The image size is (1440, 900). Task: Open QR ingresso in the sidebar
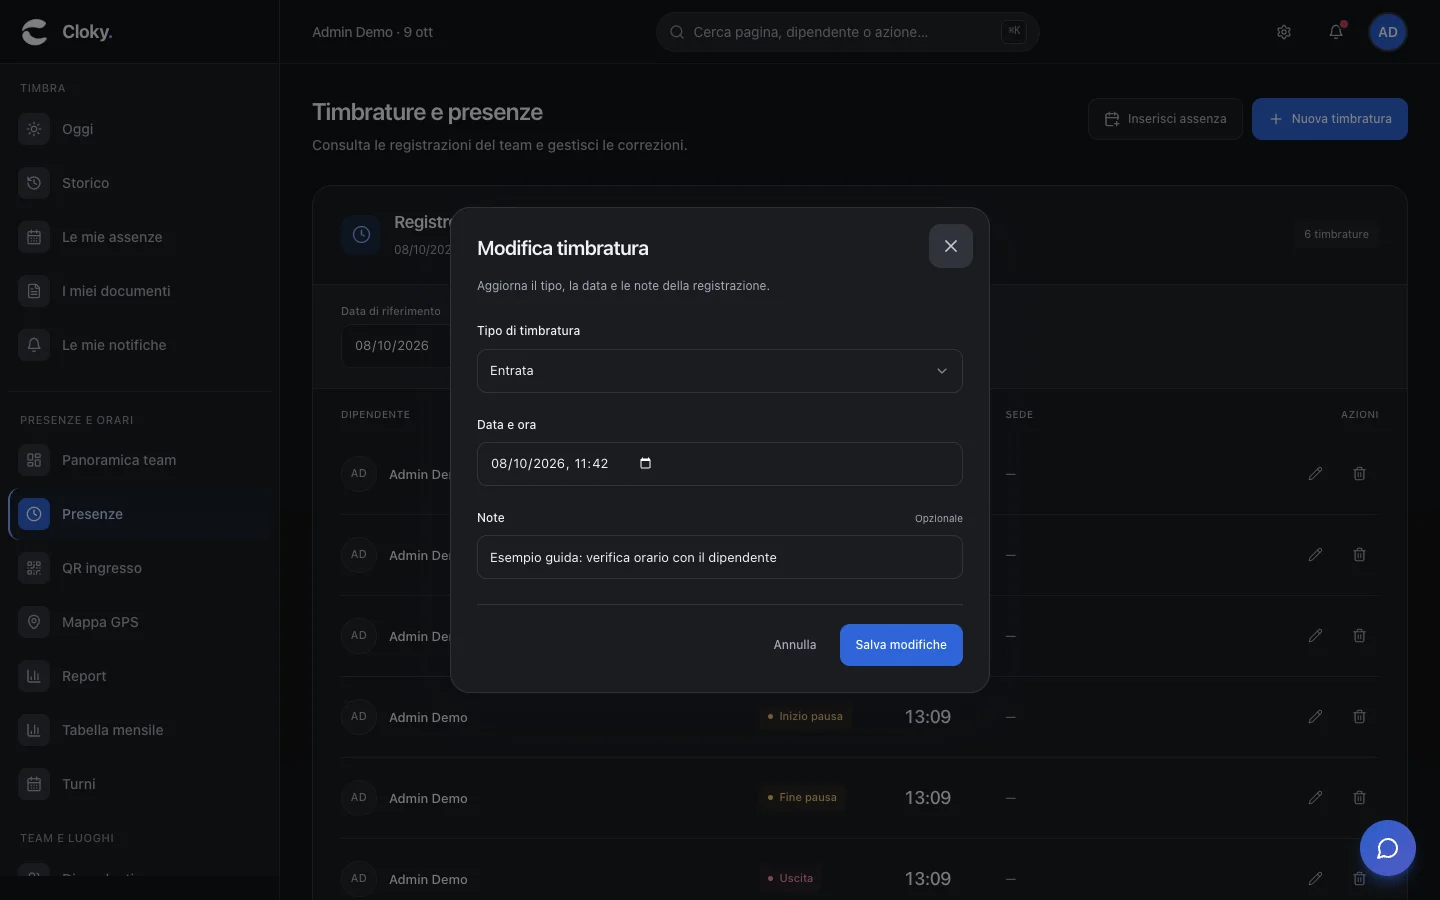click(140, 568)
